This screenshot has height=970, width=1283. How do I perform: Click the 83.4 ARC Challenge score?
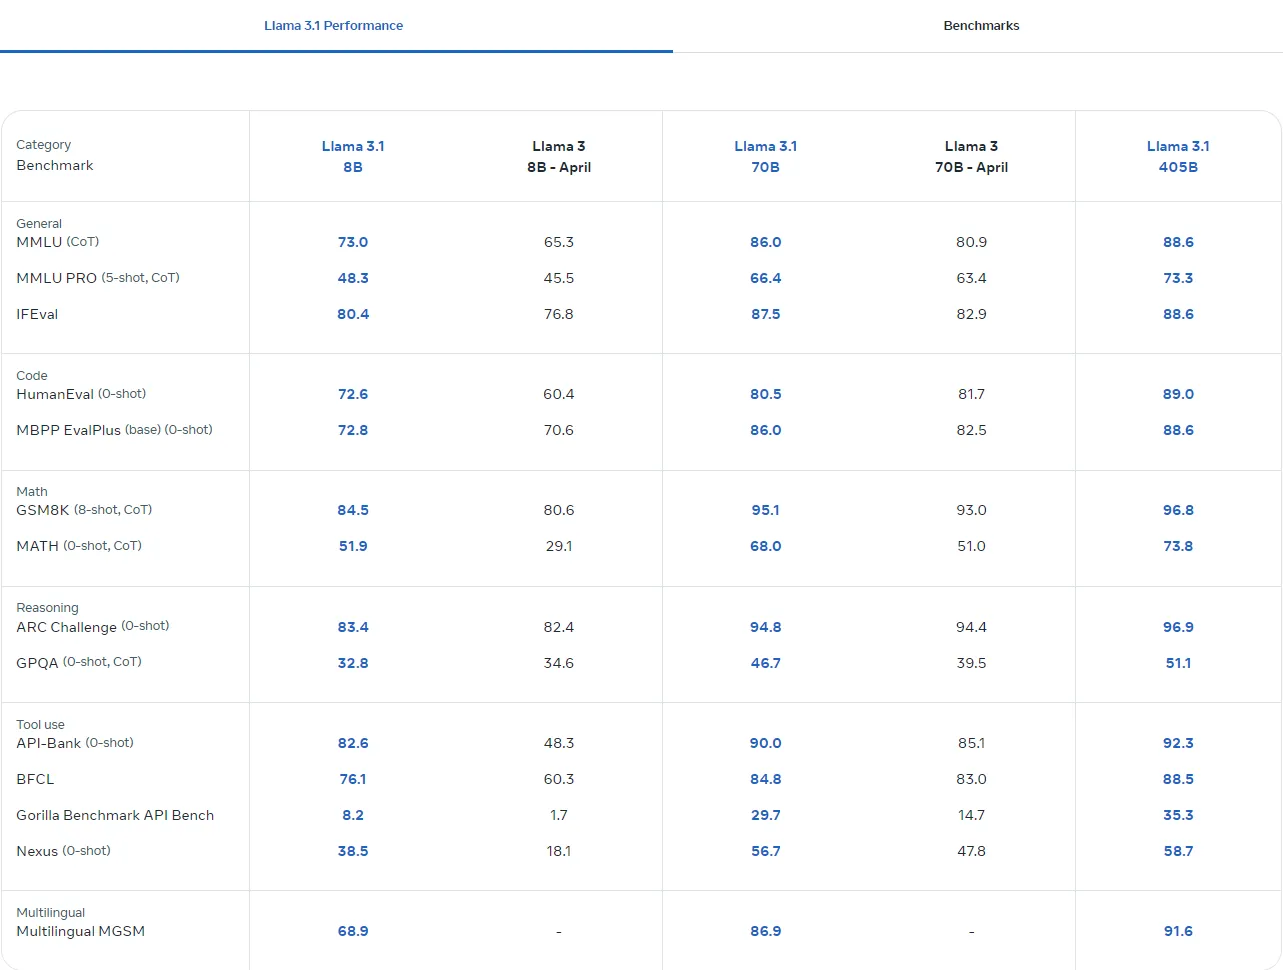(x=353, y=627)
